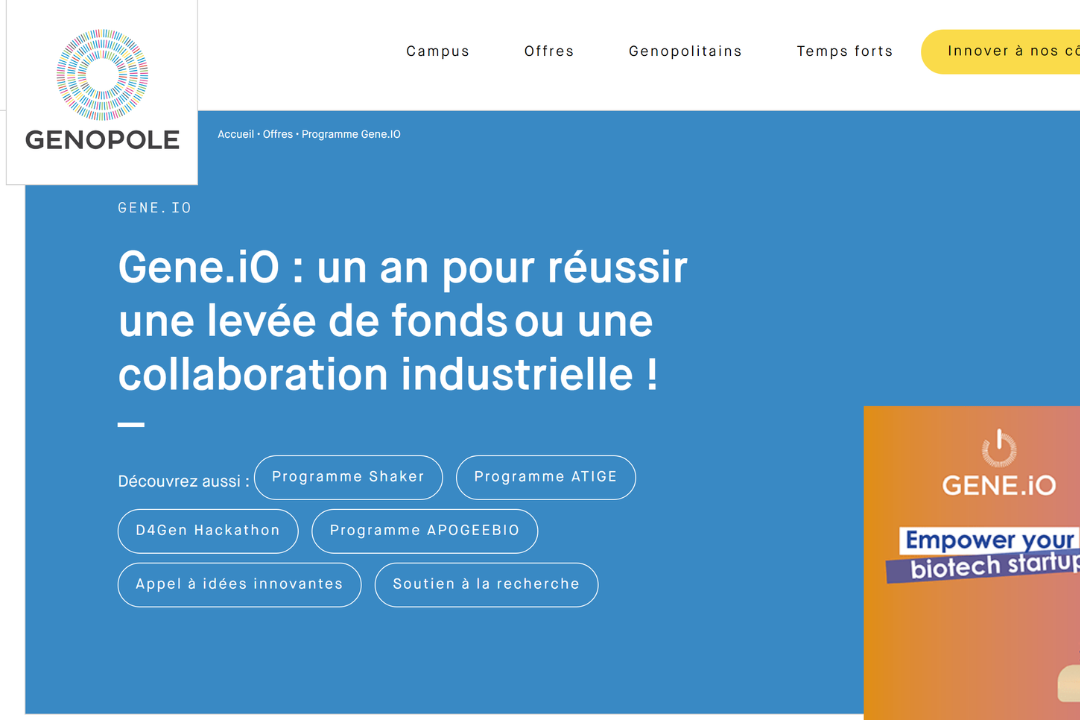Open the D4Gen Hackathon link
Viewport: 1080px width, 720px height.
point(208,531)
